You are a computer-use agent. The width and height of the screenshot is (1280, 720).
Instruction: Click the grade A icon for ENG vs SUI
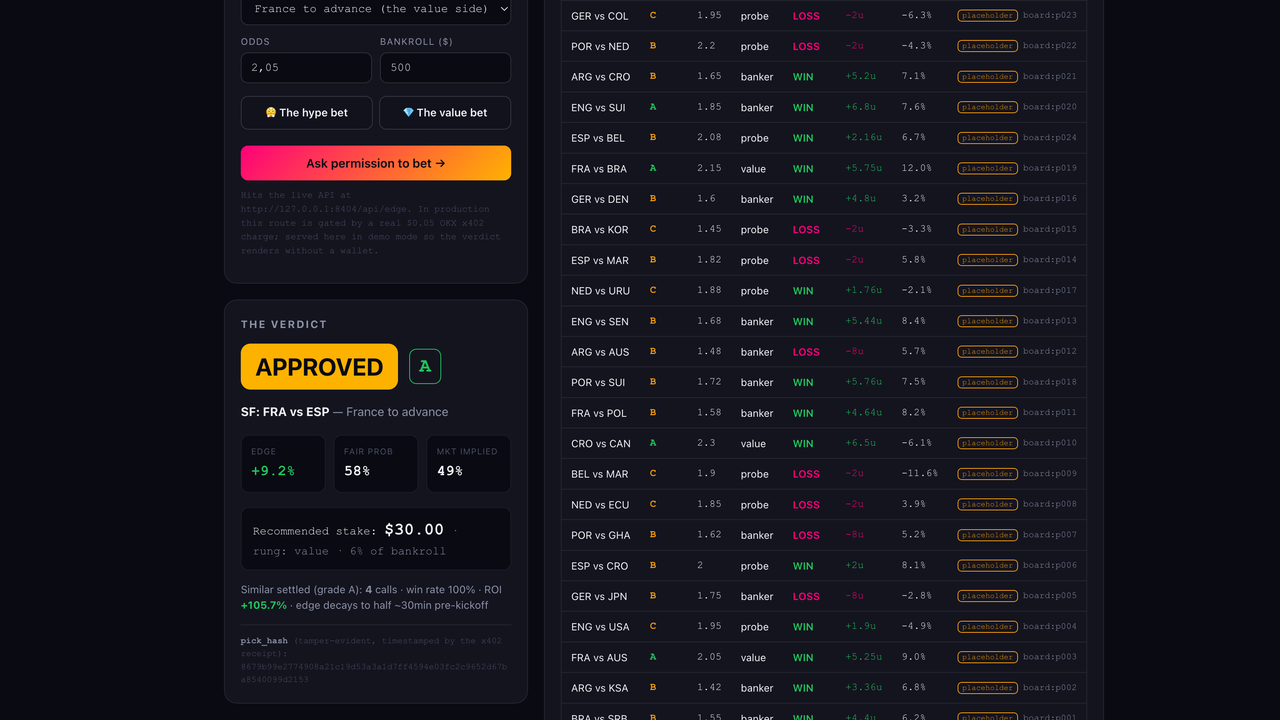pos(653,107)
